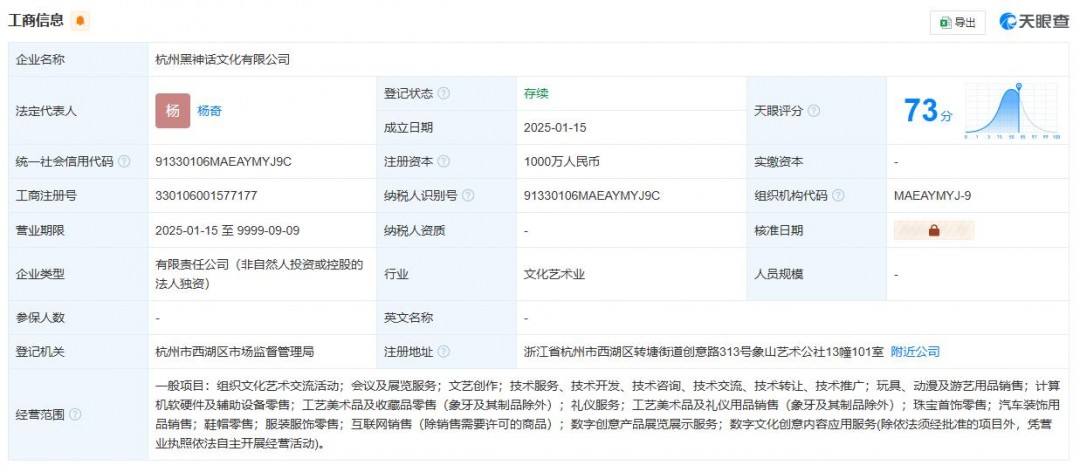
Task: Click the registered address text
Action: (x=703, y=352)
